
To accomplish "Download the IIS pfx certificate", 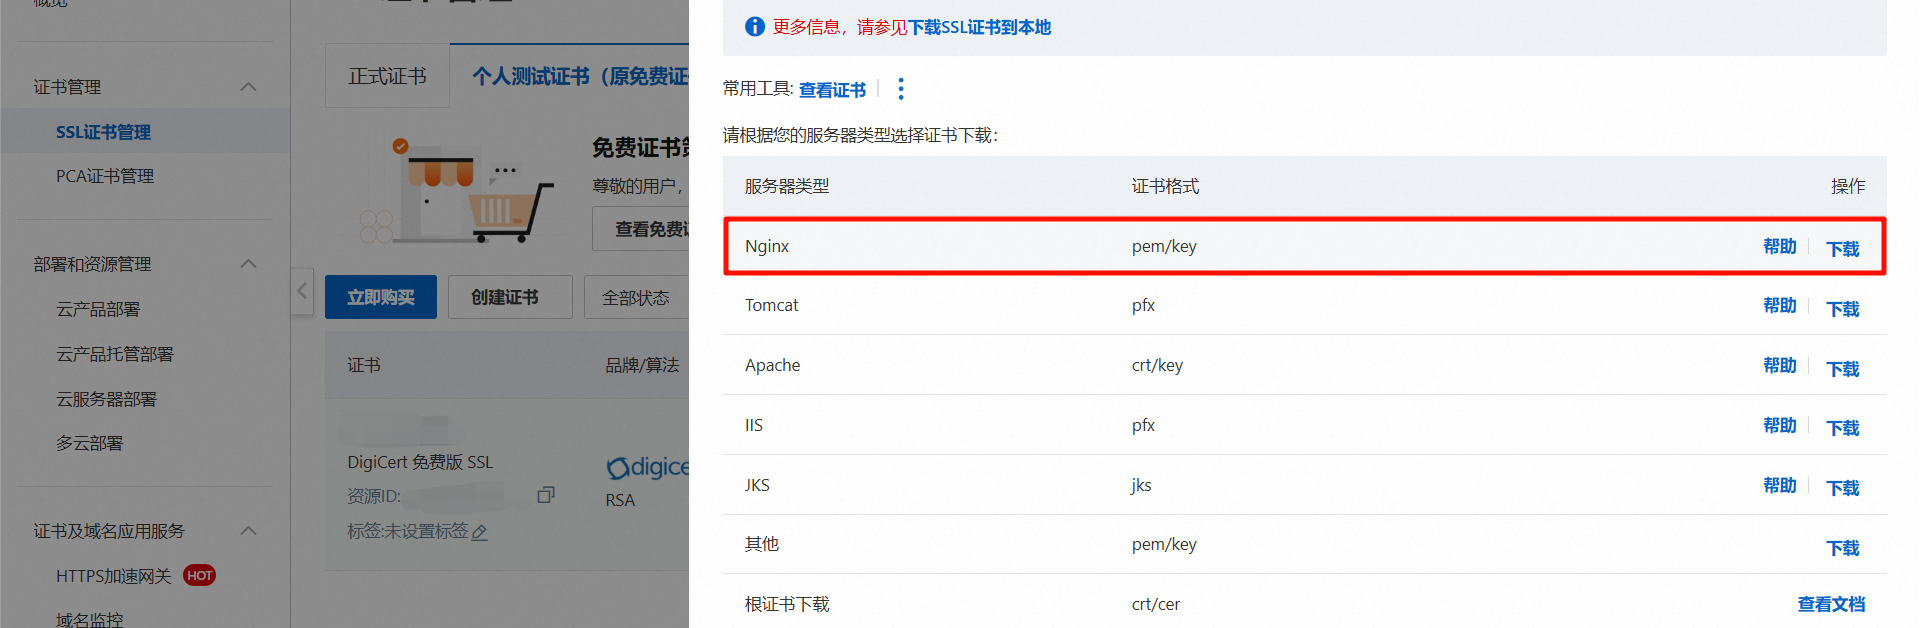I will 1843,428.
